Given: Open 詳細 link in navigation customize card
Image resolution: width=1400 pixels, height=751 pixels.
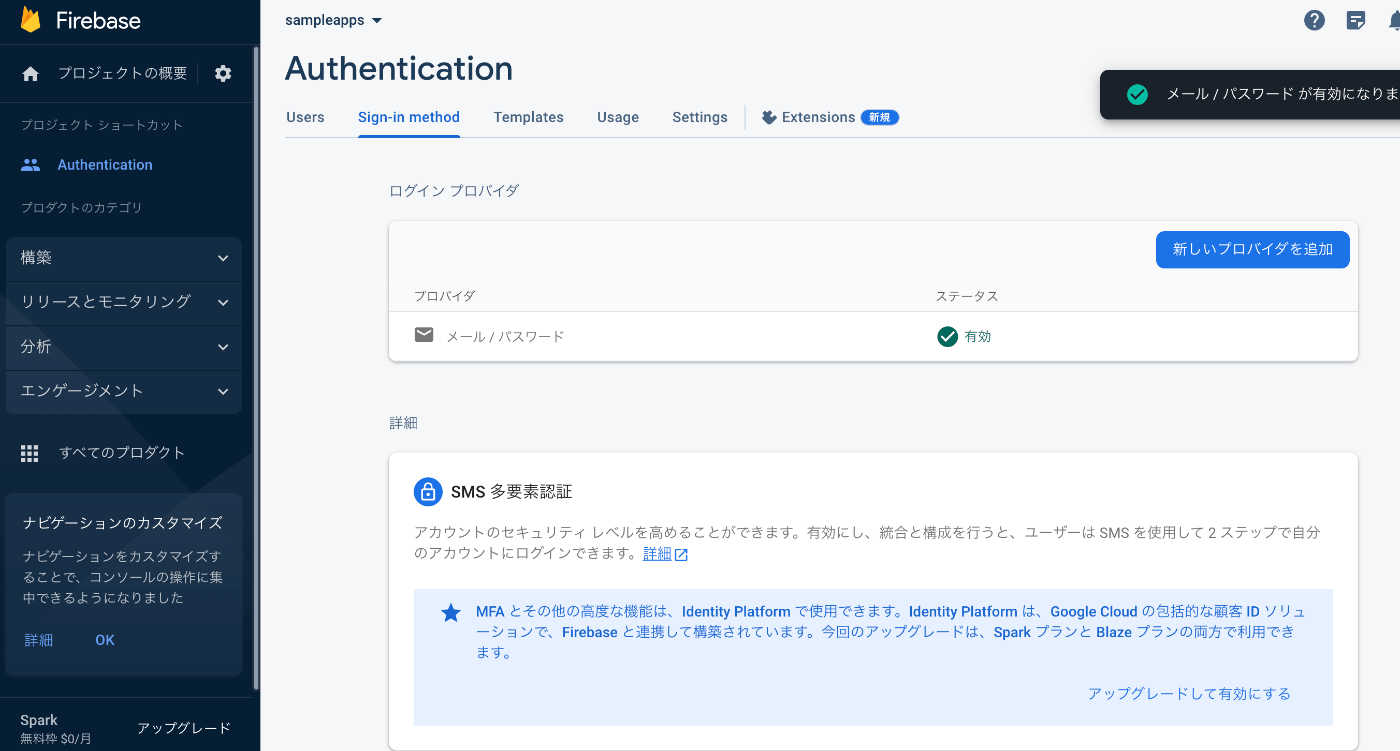Looking at the screenshot, I should (39, 640).
